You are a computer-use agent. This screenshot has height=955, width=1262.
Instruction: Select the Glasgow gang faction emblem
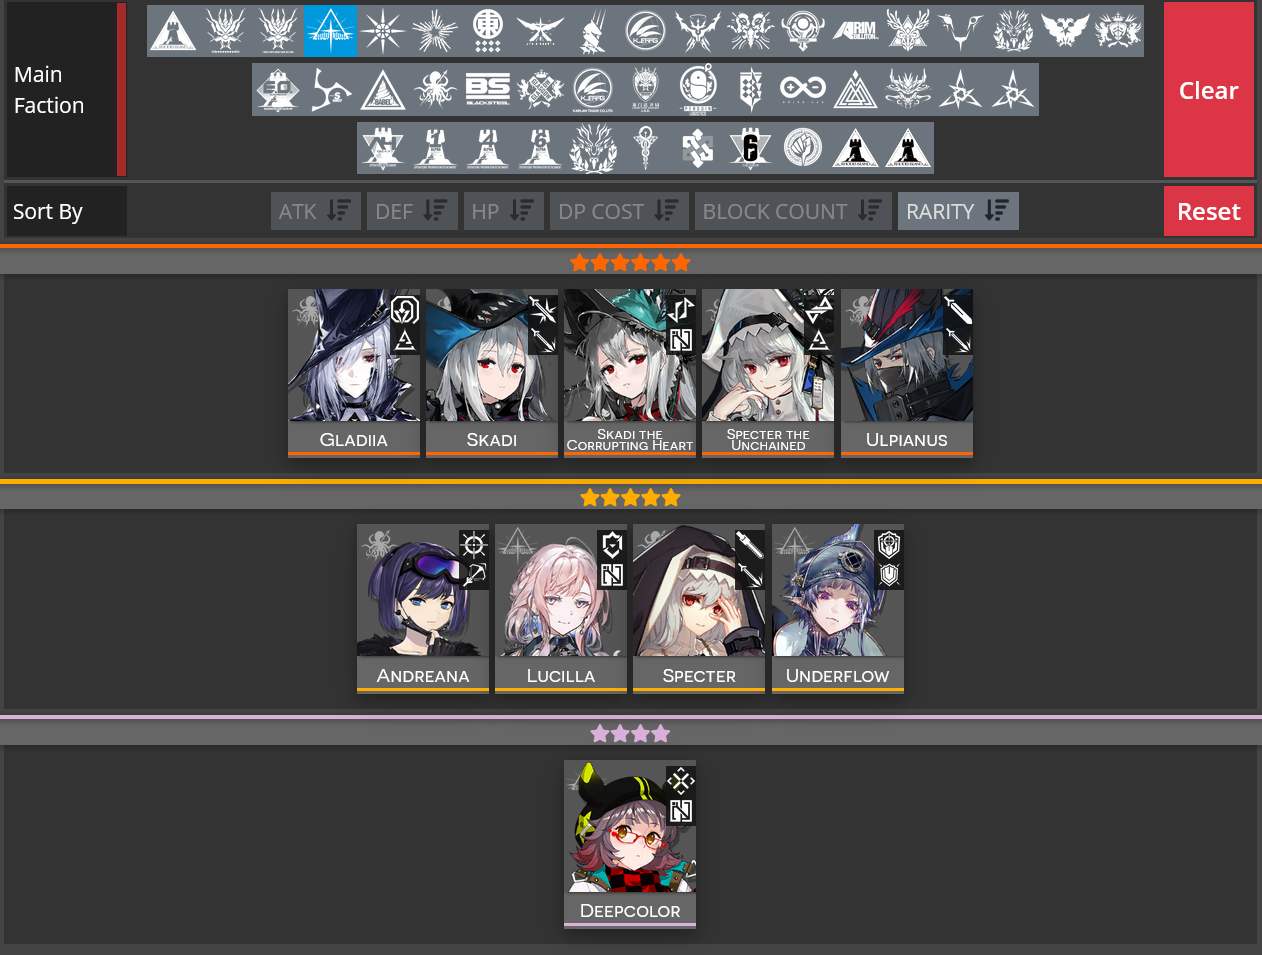point(540,90)
